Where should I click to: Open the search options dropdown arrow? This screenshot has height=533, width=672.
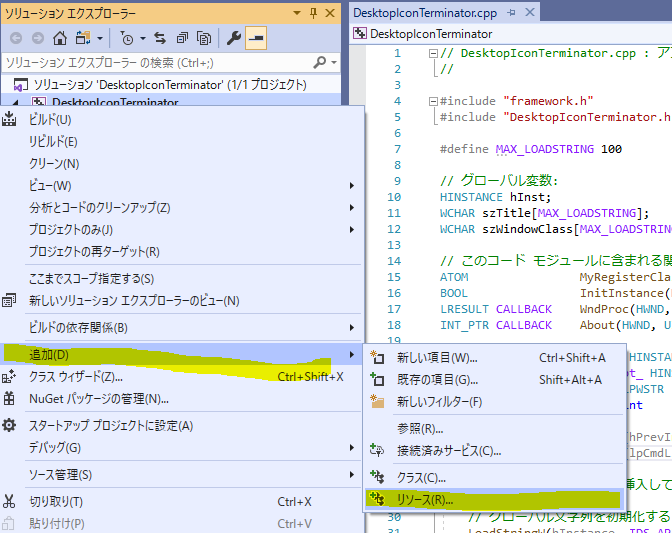tap(334, 63)
